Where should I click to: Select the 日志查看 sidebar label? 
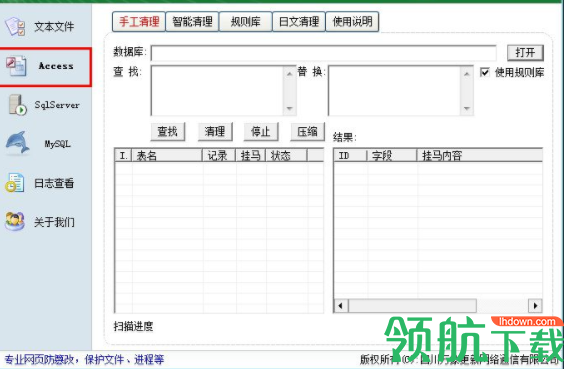[x=54, y=183]
